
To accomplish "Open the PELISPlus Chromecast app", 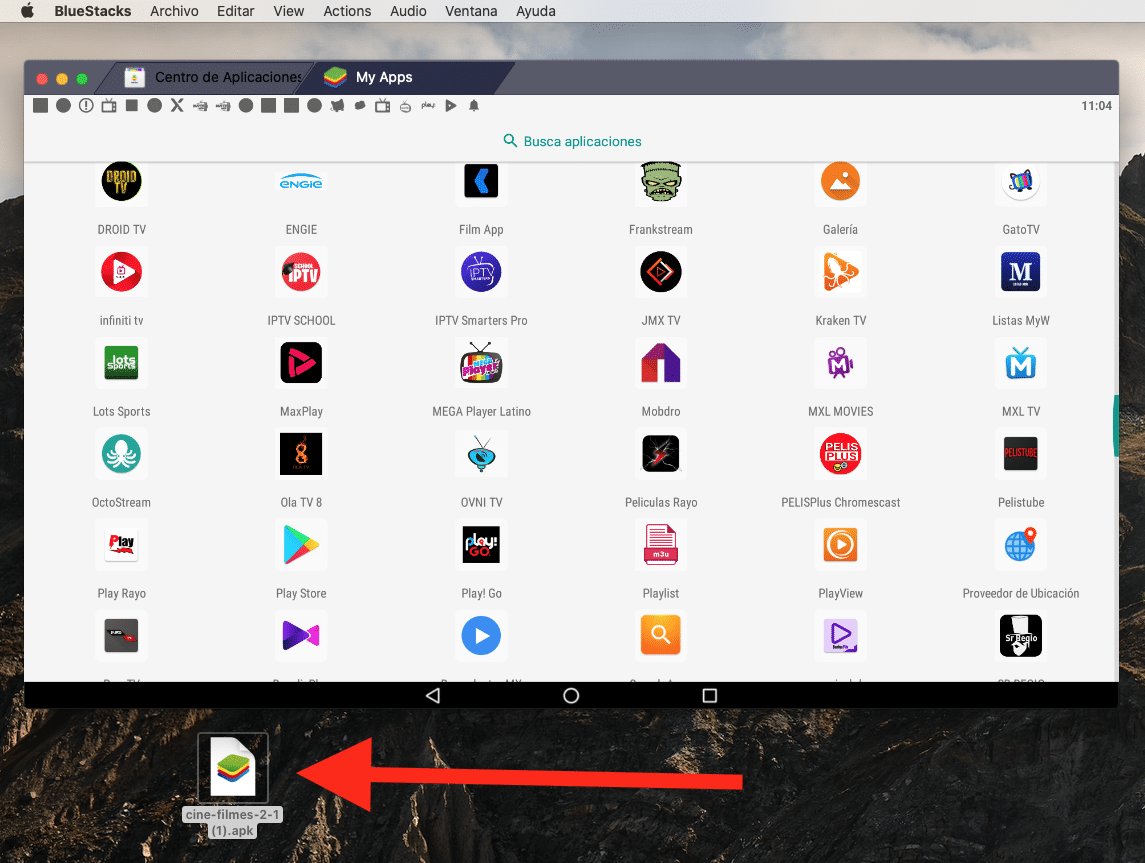I will click(x=840, y=454).
